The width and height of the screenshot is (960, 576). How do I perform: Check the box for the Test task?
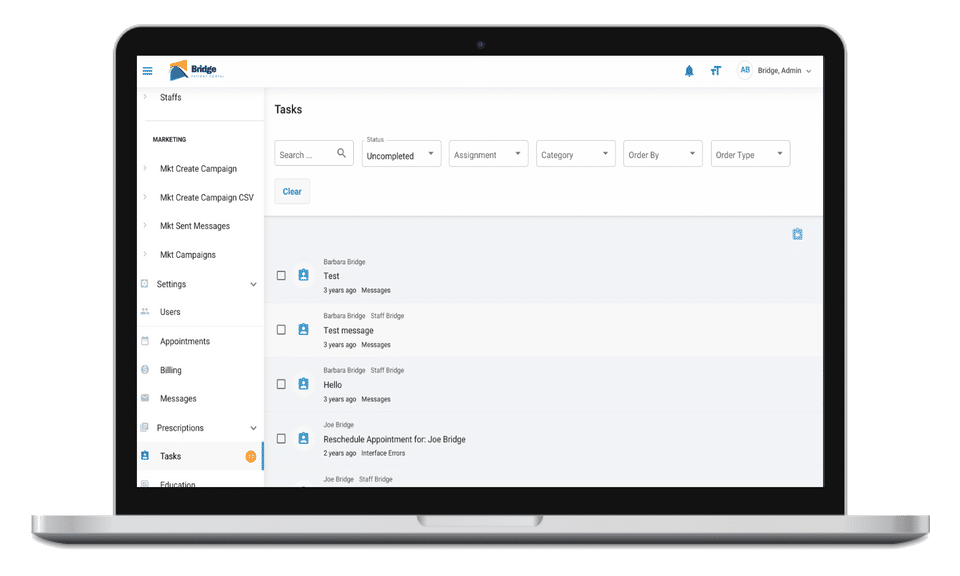[281, 275]
